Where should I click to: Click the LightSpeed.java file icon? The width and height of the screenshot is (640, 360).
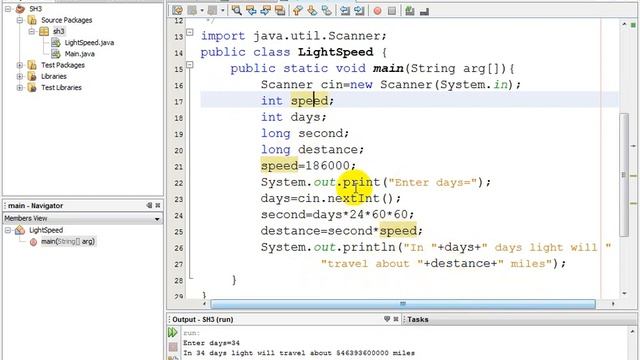[x=56, y=42]
